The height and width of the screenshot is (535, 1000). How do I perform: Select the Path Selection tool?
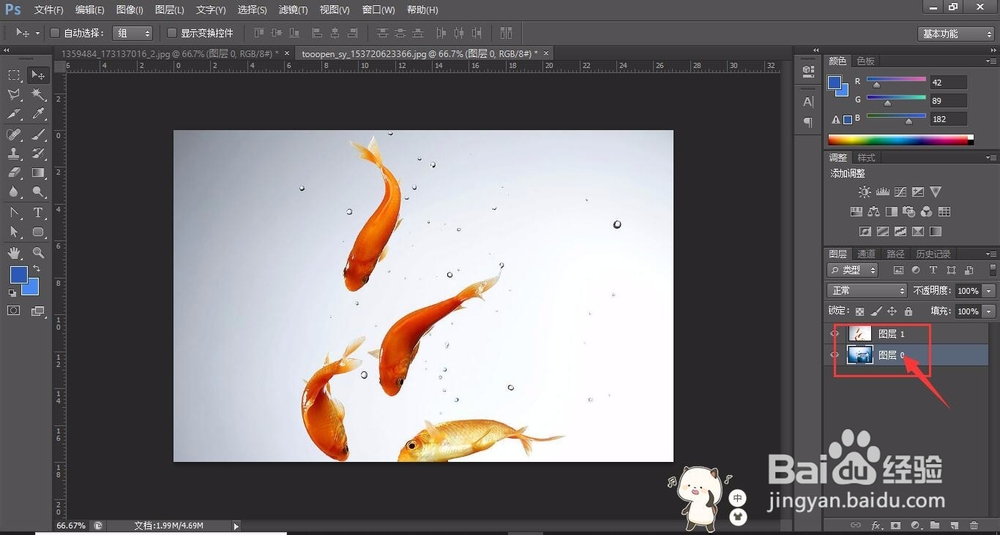(x=14, y=232)
